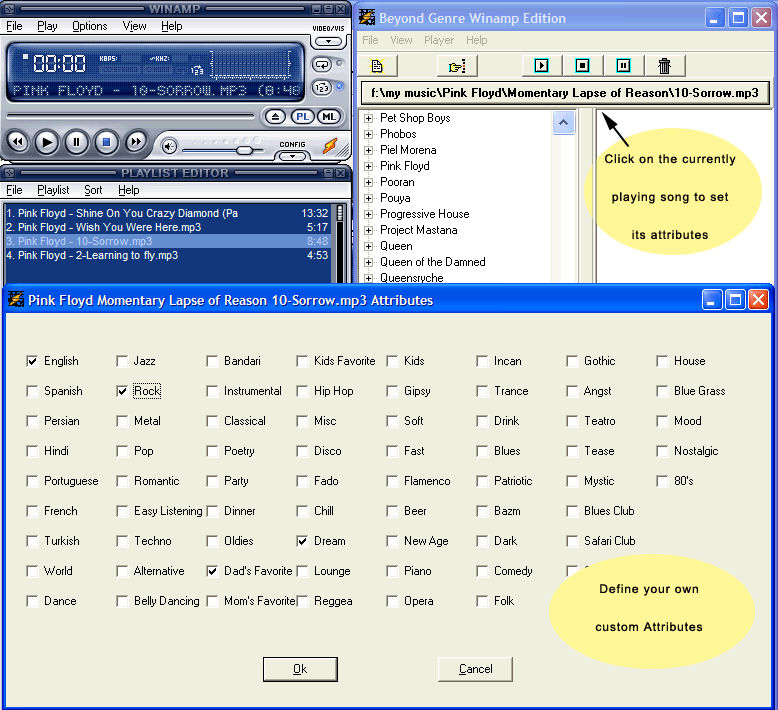Click Winamp next track button
Screen dimensions: 778x710
135,142
